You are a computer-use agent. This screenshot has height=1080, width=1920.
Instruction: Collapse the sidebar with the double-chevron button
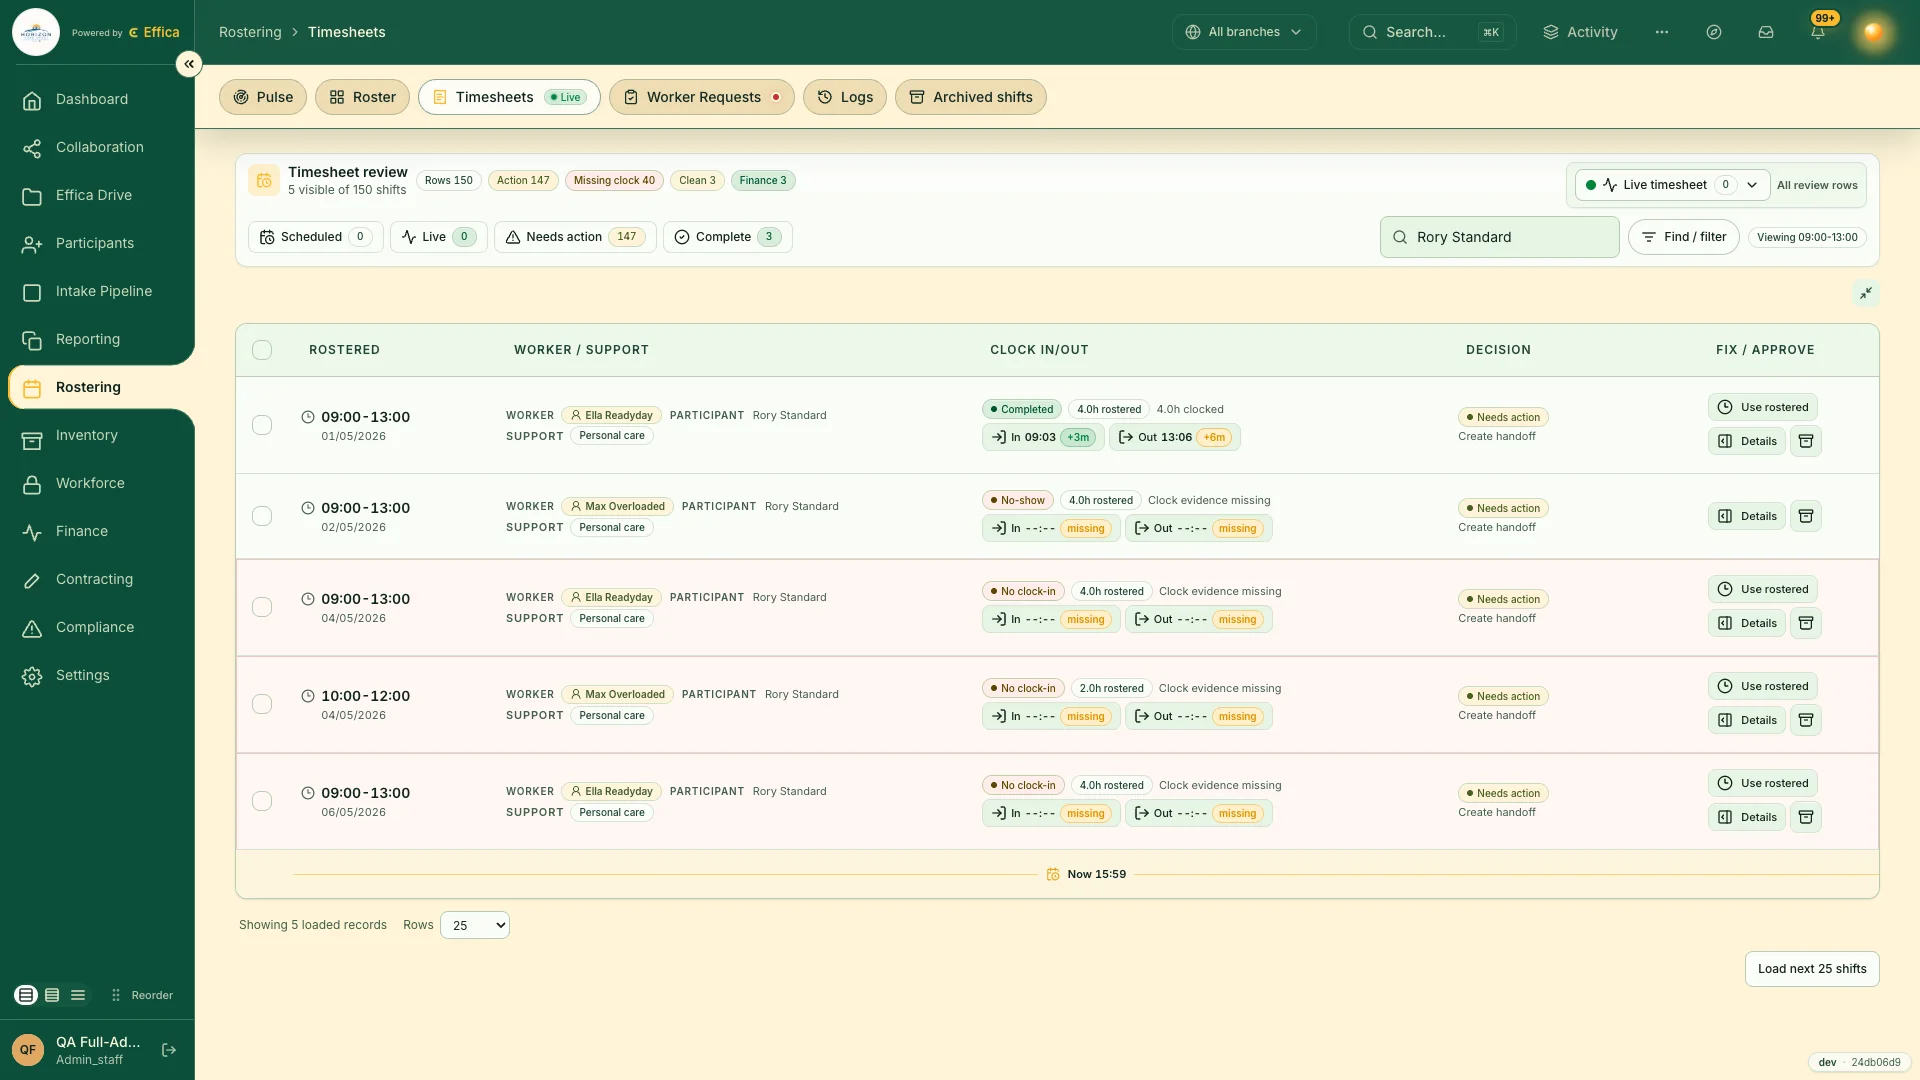[x=188, y=64]
